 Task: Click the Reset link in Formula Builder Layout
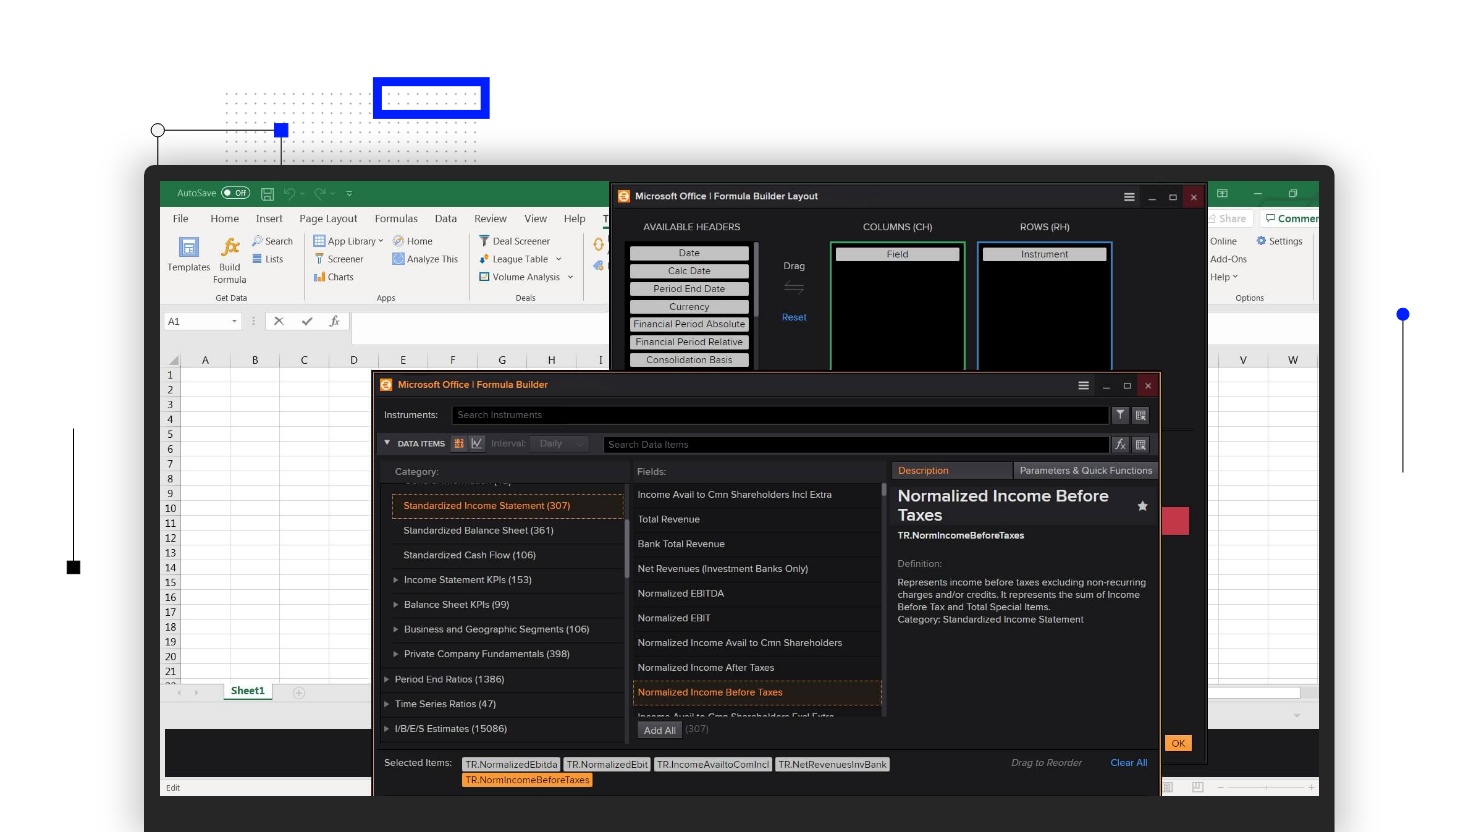(x=794, y=317)
